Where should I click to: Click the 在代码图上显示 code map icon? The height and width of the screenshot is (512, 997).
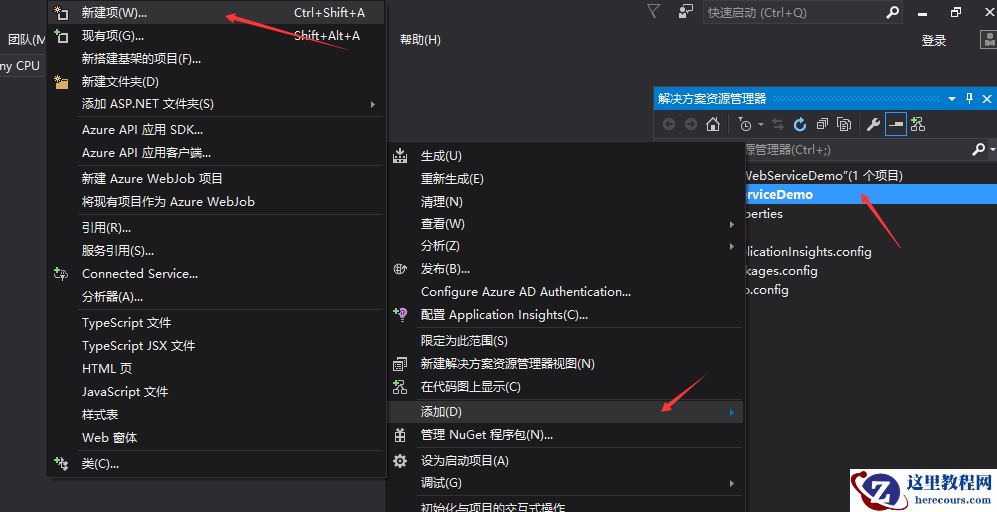pos(400,386)
